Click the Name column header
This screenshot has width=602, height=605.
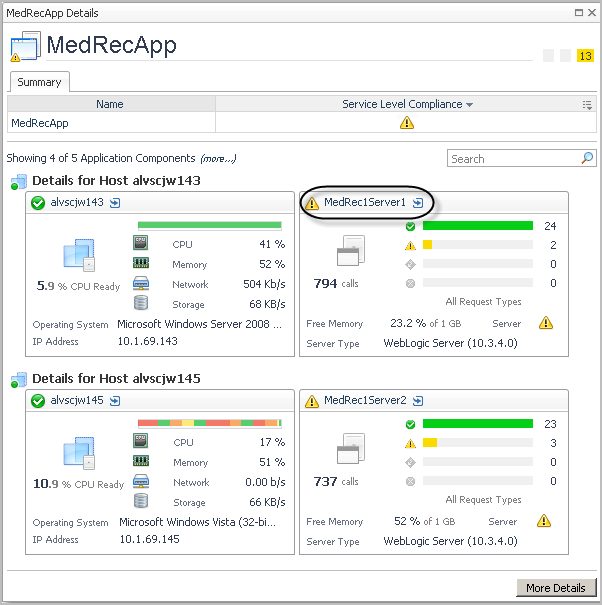(x=110, y=104)
